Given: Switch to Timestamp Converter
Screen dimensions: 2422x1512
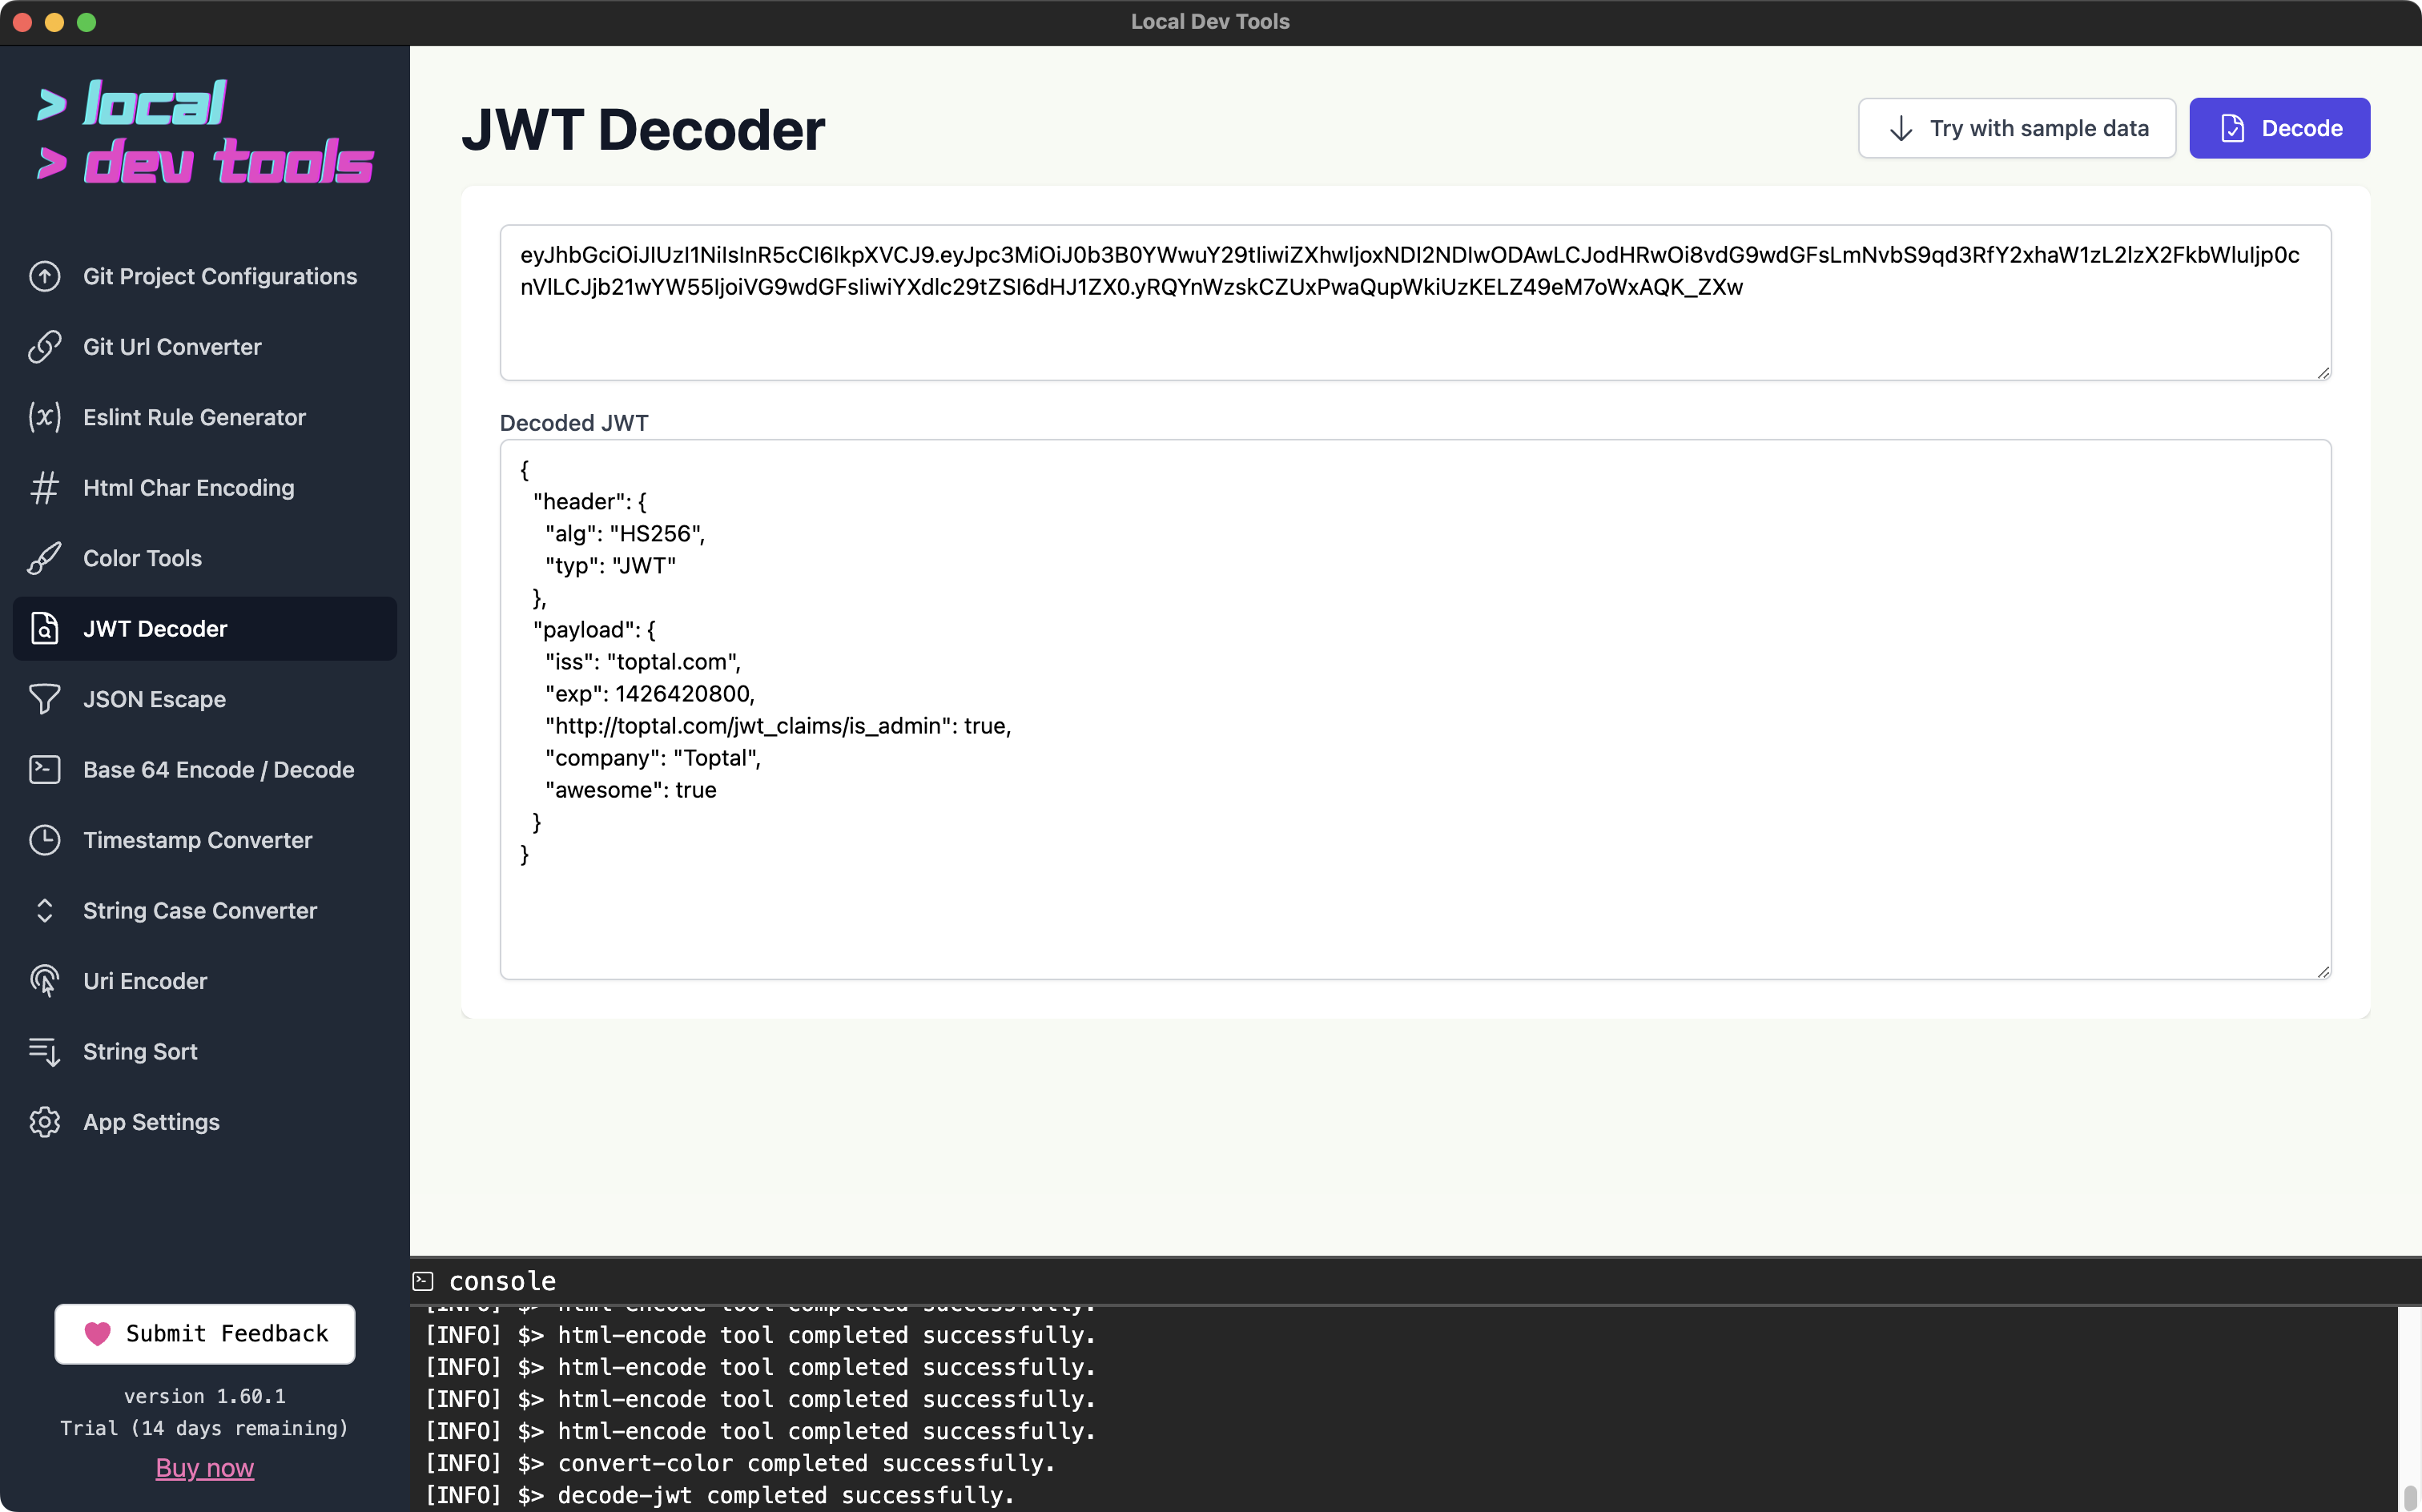Looking at the screenshot, I should tap(205, 840).
